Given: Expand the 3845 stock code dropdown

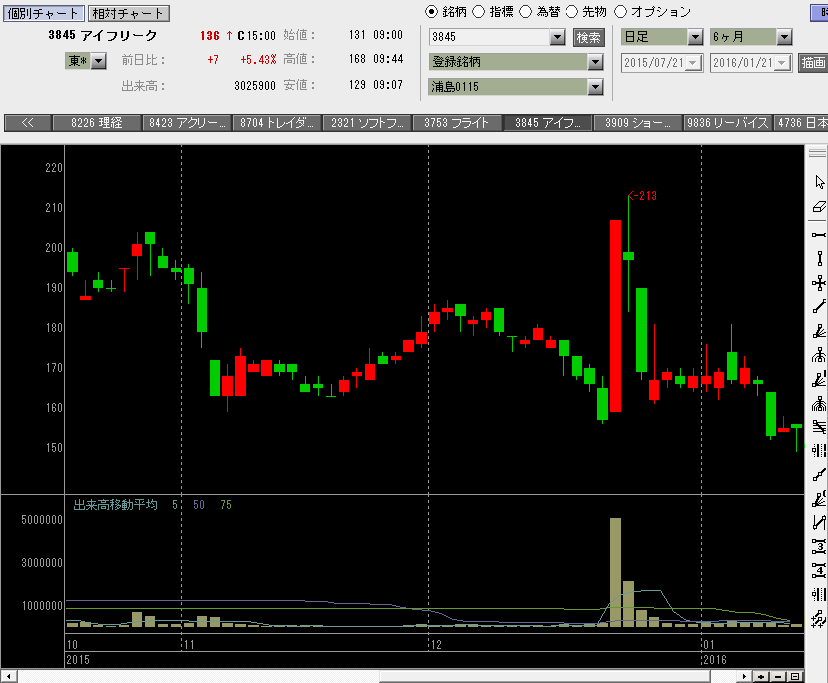Looking at the screenshot, I should 557,37.
